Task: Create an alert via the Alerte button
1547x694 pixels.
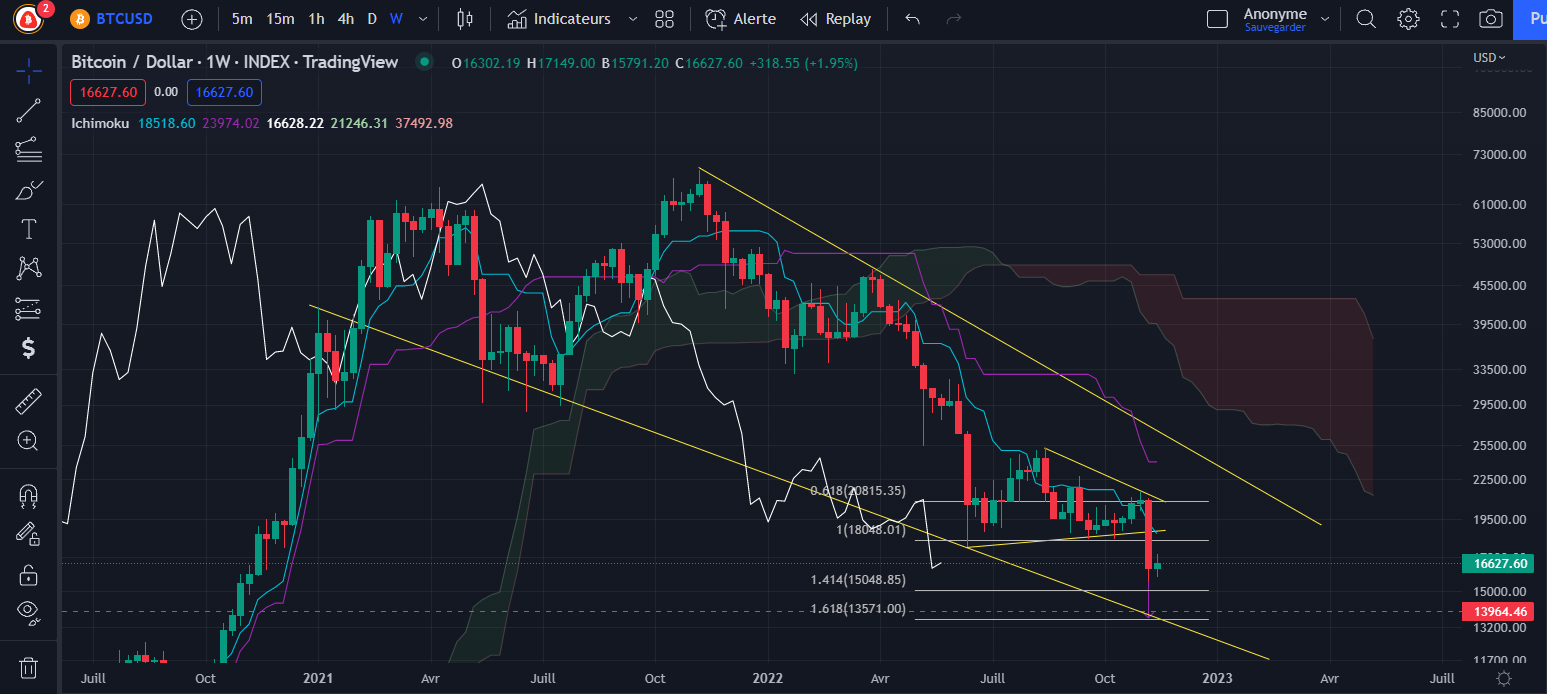Action: [740, 18]
